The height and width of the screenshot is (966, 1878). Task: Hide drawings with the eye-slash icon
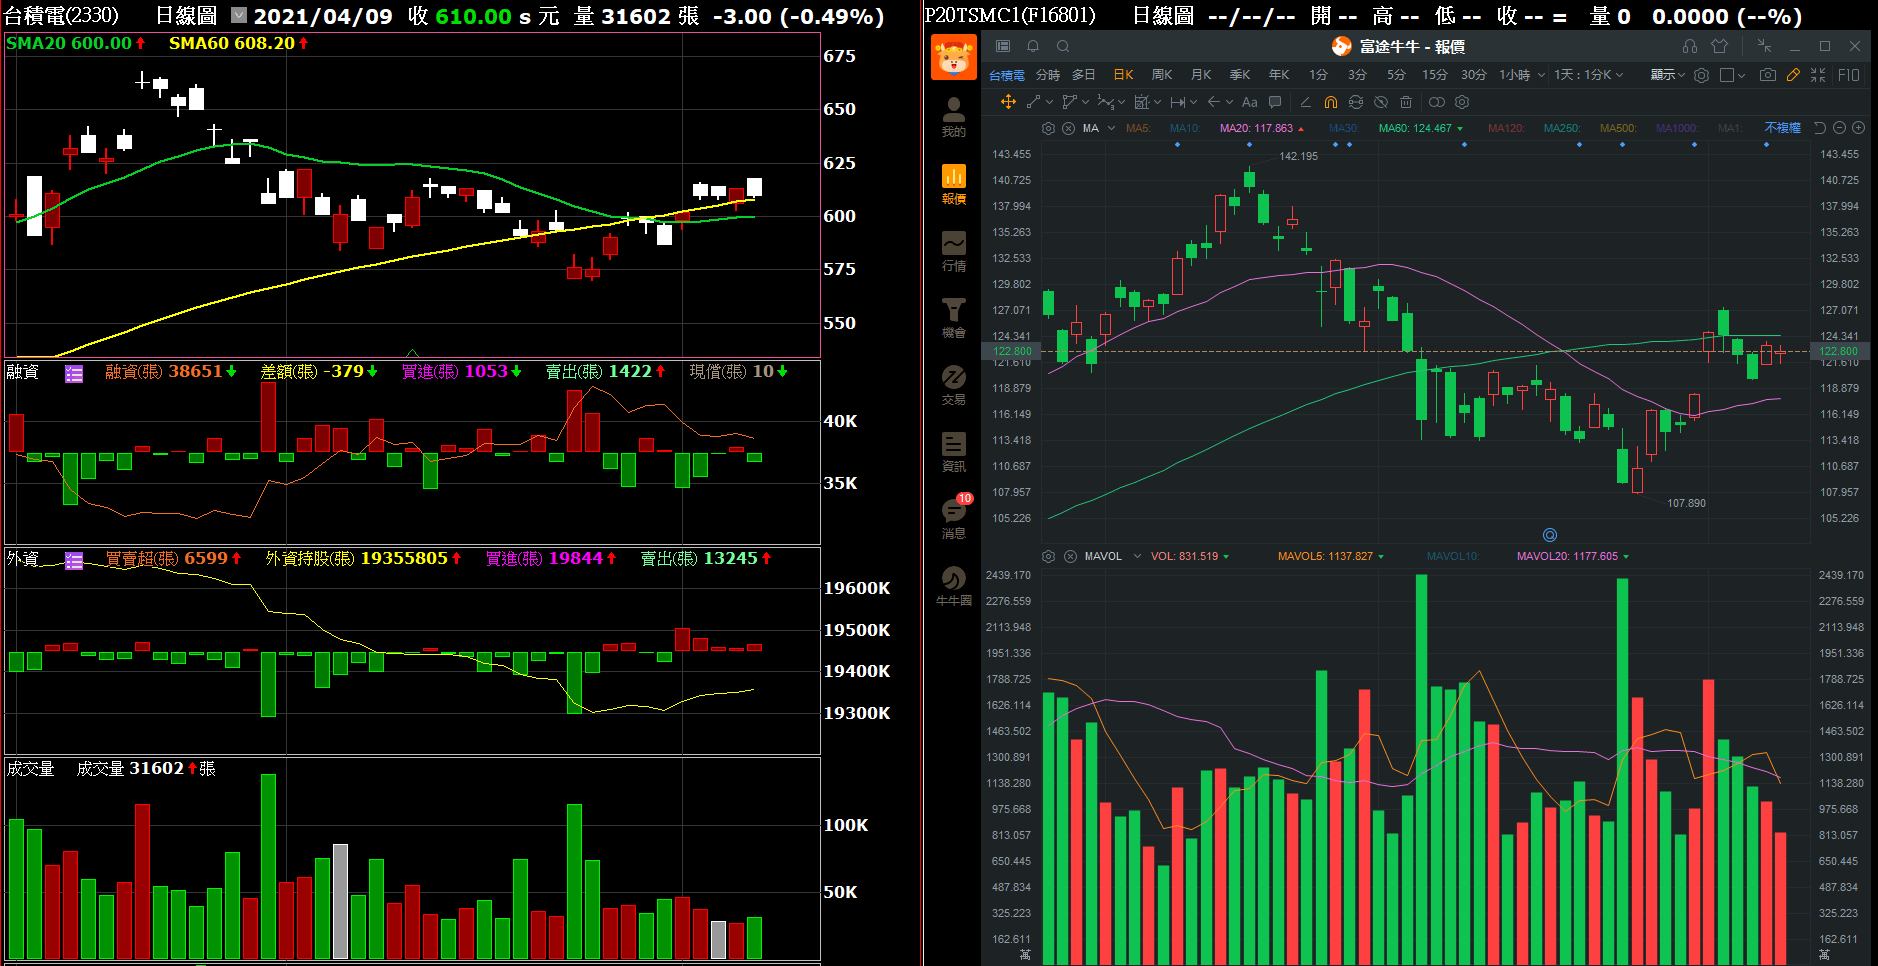1381,102
